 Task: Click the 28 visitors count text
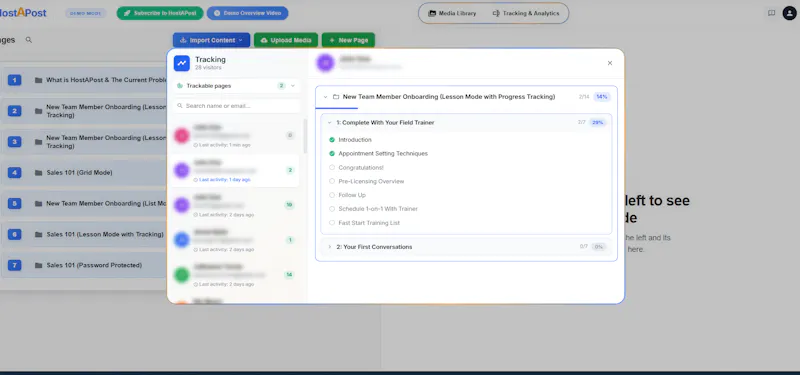(x=208, y=67)
